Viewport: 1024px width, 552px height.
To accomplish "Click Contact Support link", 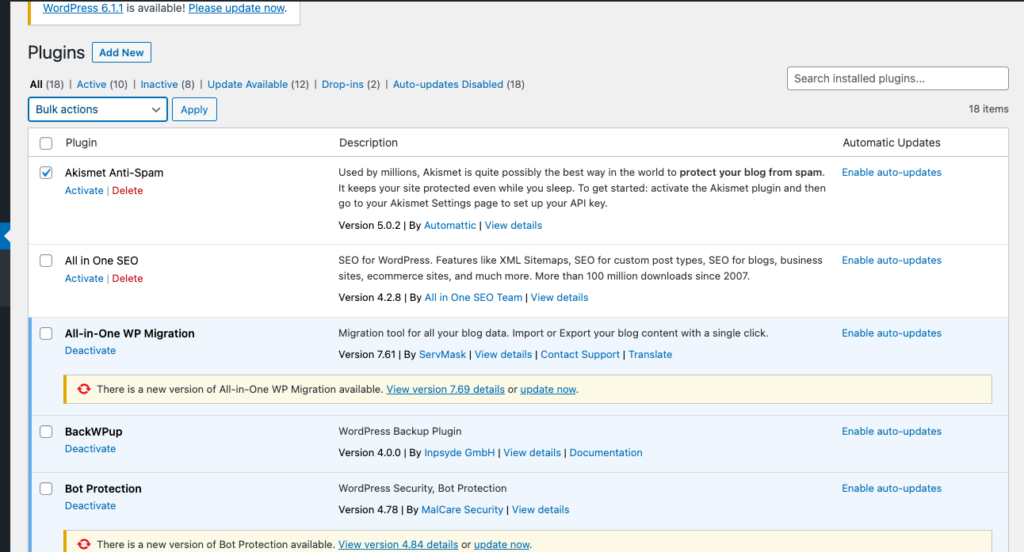I will pyautogui.click(x=580, y=355).
